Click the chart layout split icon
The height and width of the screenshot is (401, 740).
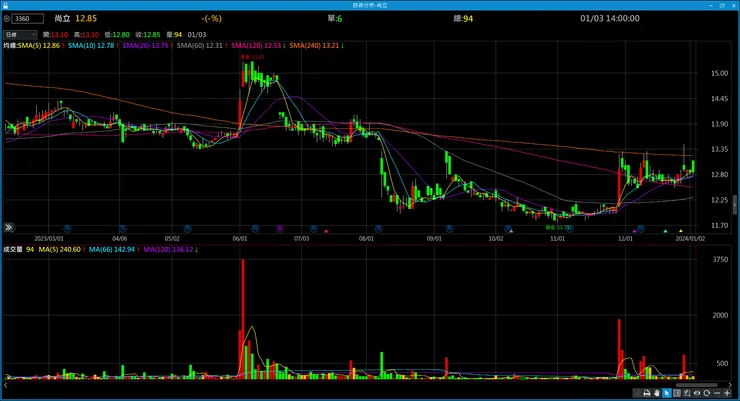click(x=677, y=393)
